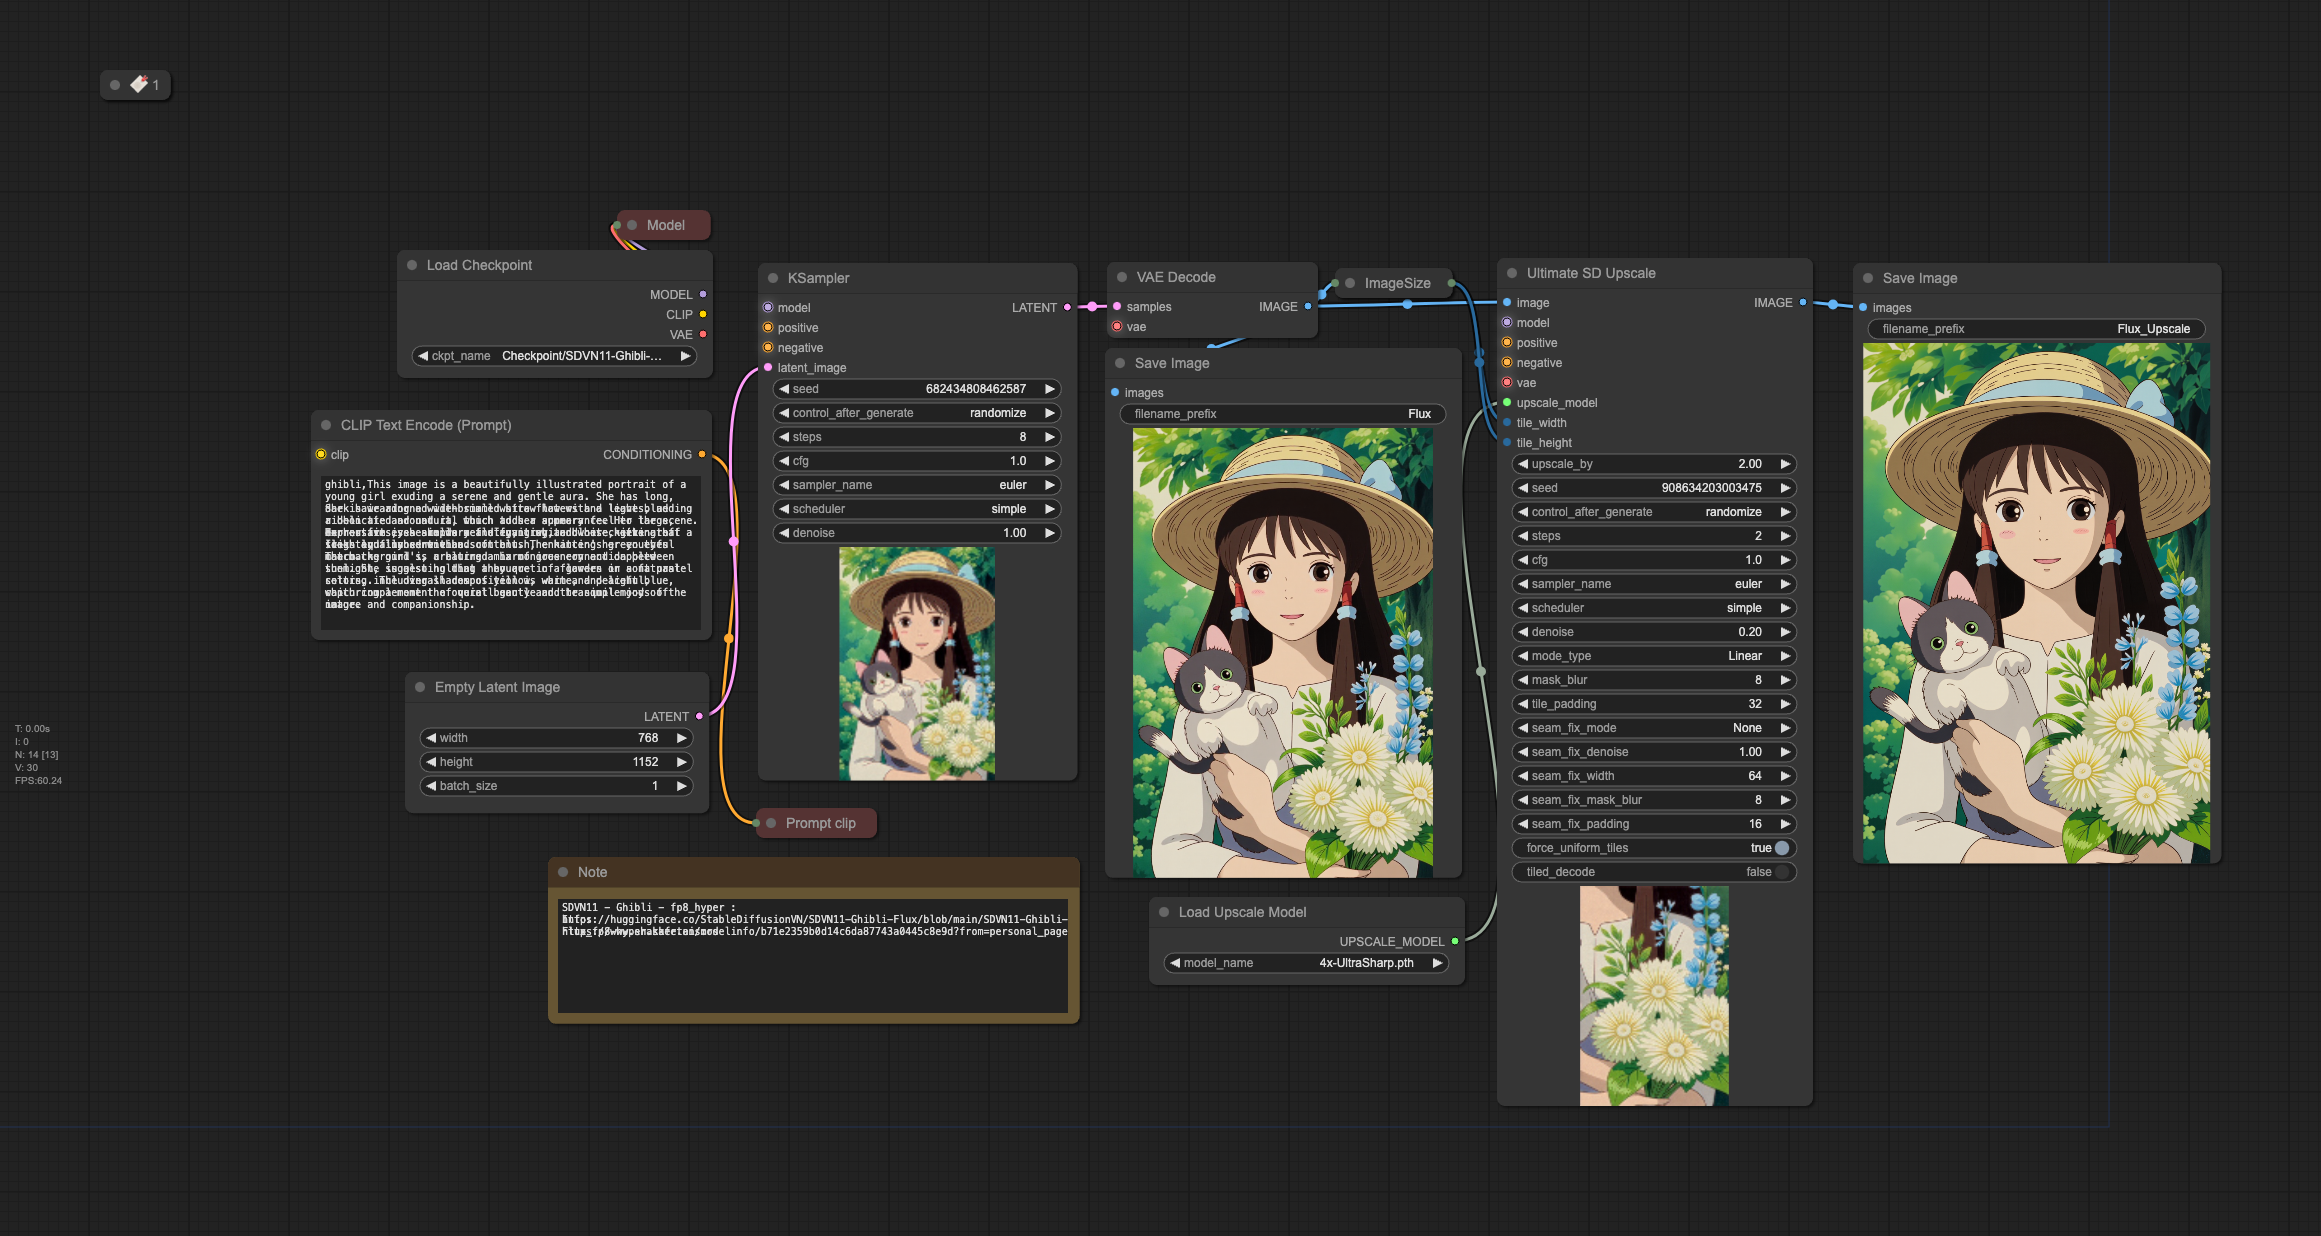Select the Prompt clip node title

click(x=820, y=823)
